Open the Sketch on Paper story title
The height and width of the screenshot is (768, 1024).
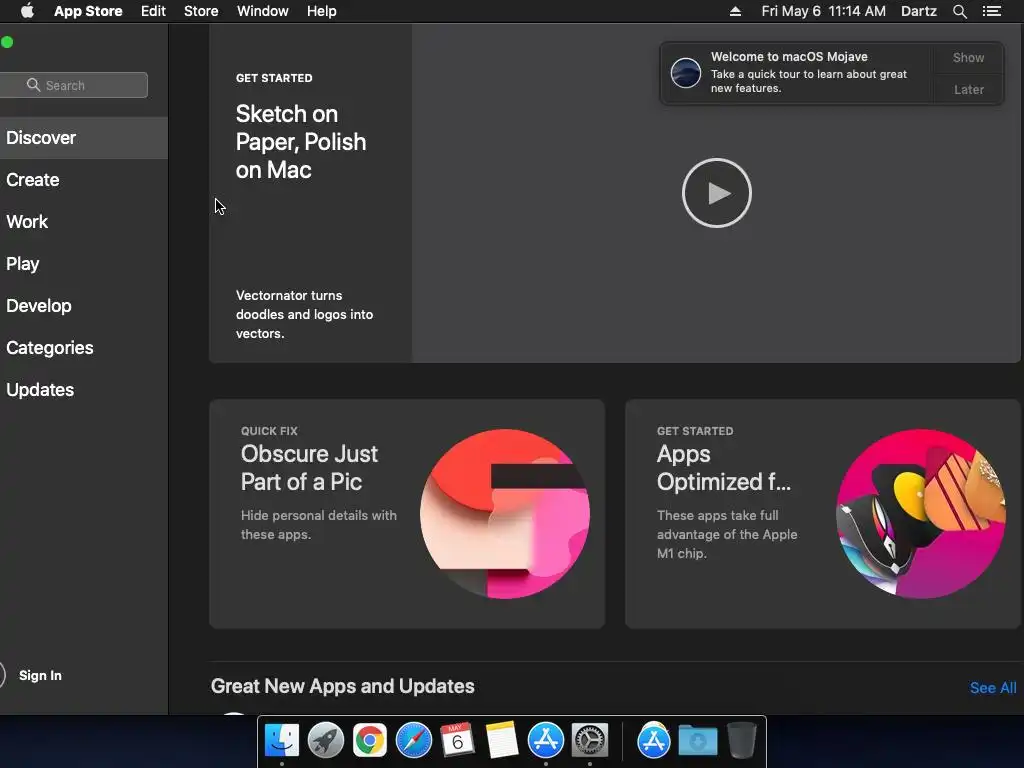click(x=300, y=142)
